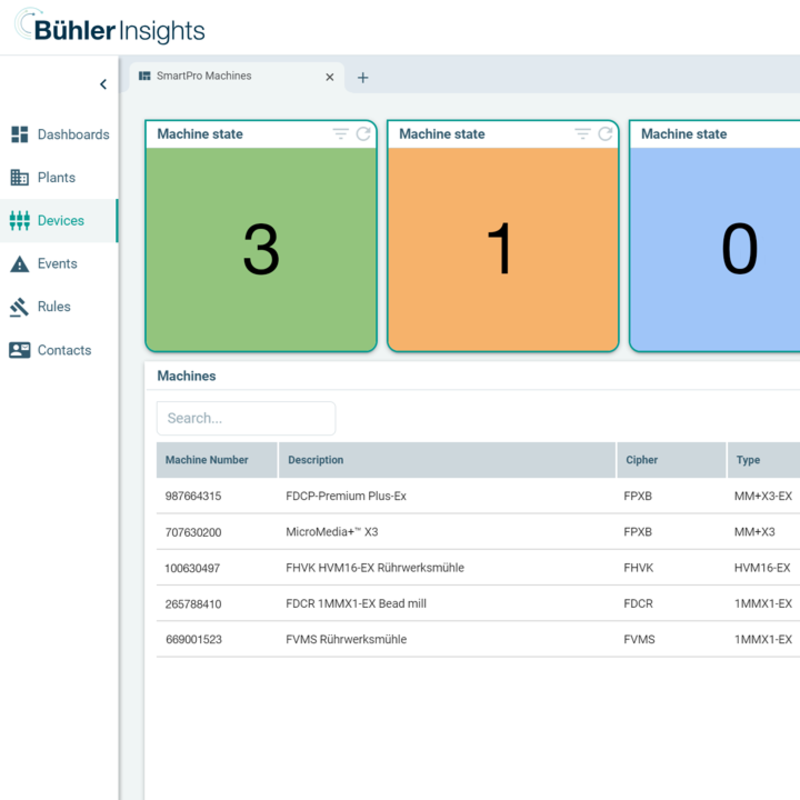Viewport: 800px width, 800px height.
Task: Click the filter icon on green Machine state card
Action: point(341,134)
